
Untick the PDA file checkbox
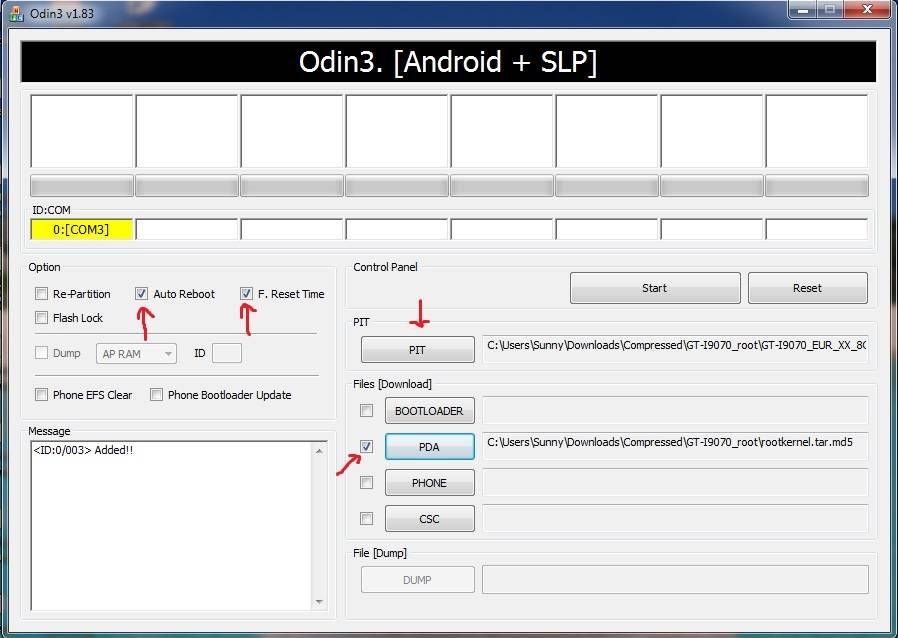tap(367, 446)
